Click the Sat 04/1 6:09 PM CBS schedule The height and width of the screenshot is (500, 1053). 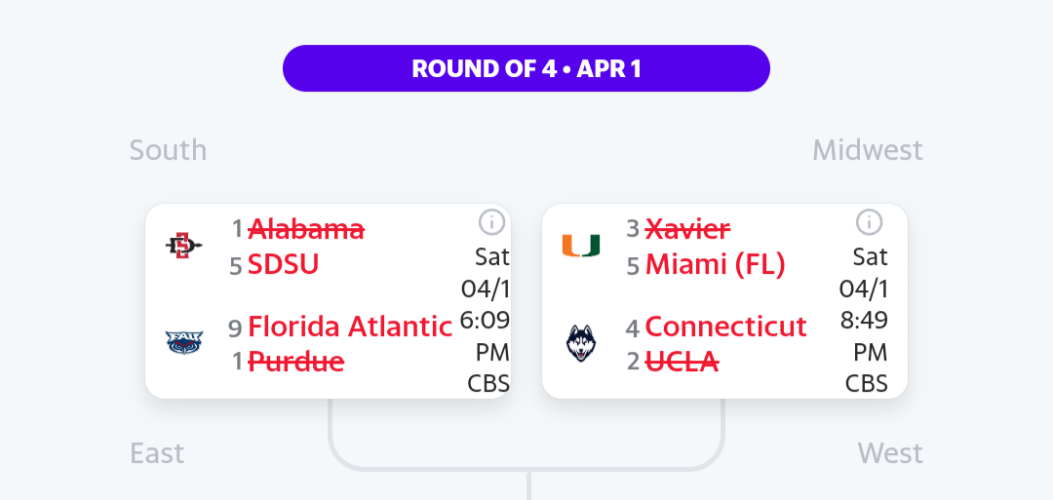click(x=485, y=319)
